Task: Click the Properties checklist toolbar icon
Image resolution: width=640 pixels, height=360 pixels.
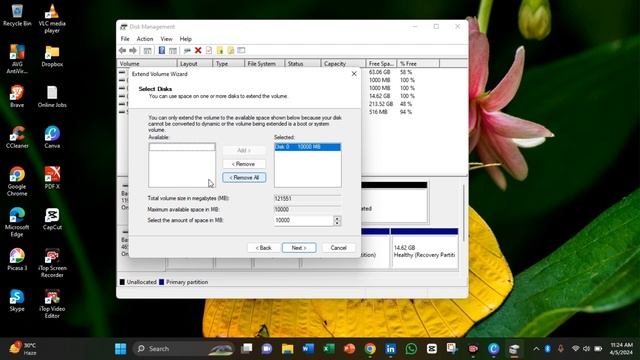Action: coord(209,50)
